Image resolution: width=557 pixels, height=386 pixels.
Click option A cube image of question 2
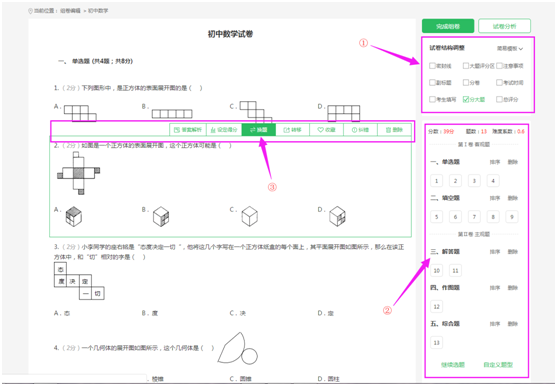pos(74,216)
